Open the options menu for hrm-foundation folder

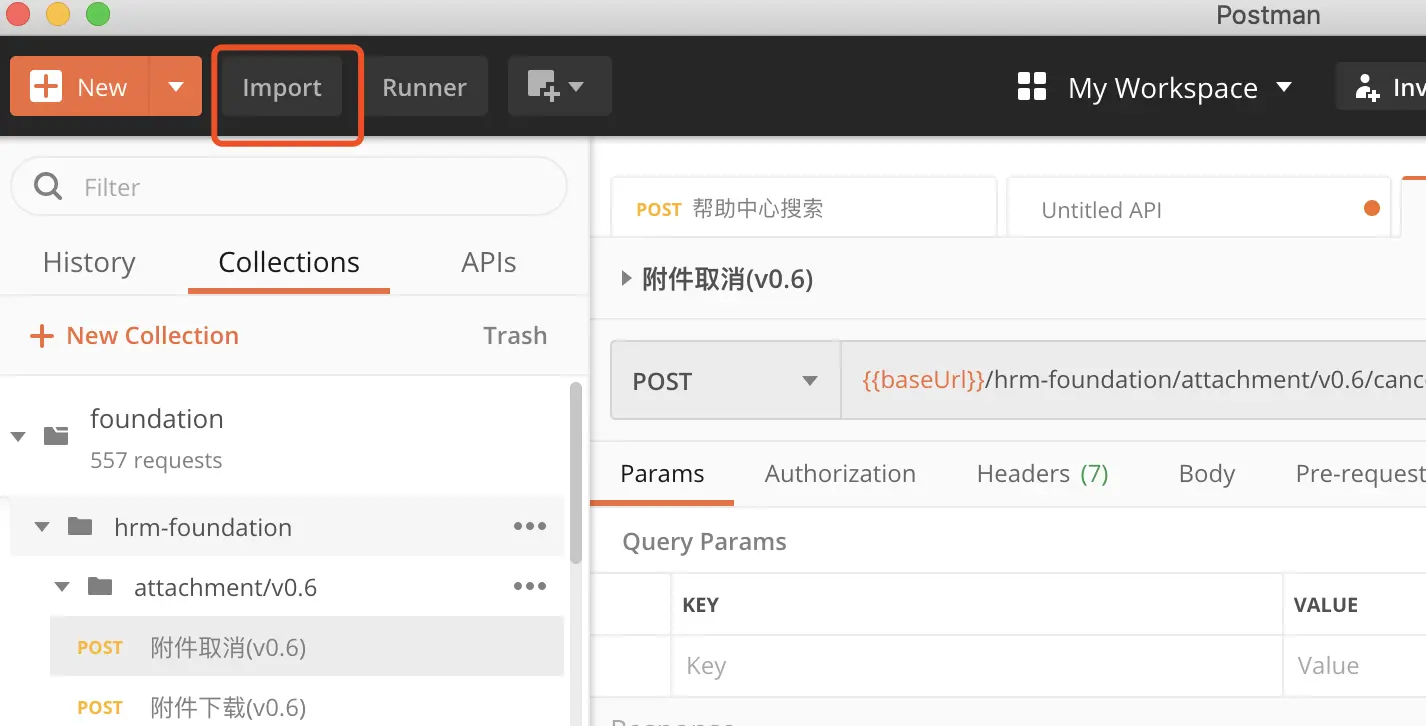[529, 527]
